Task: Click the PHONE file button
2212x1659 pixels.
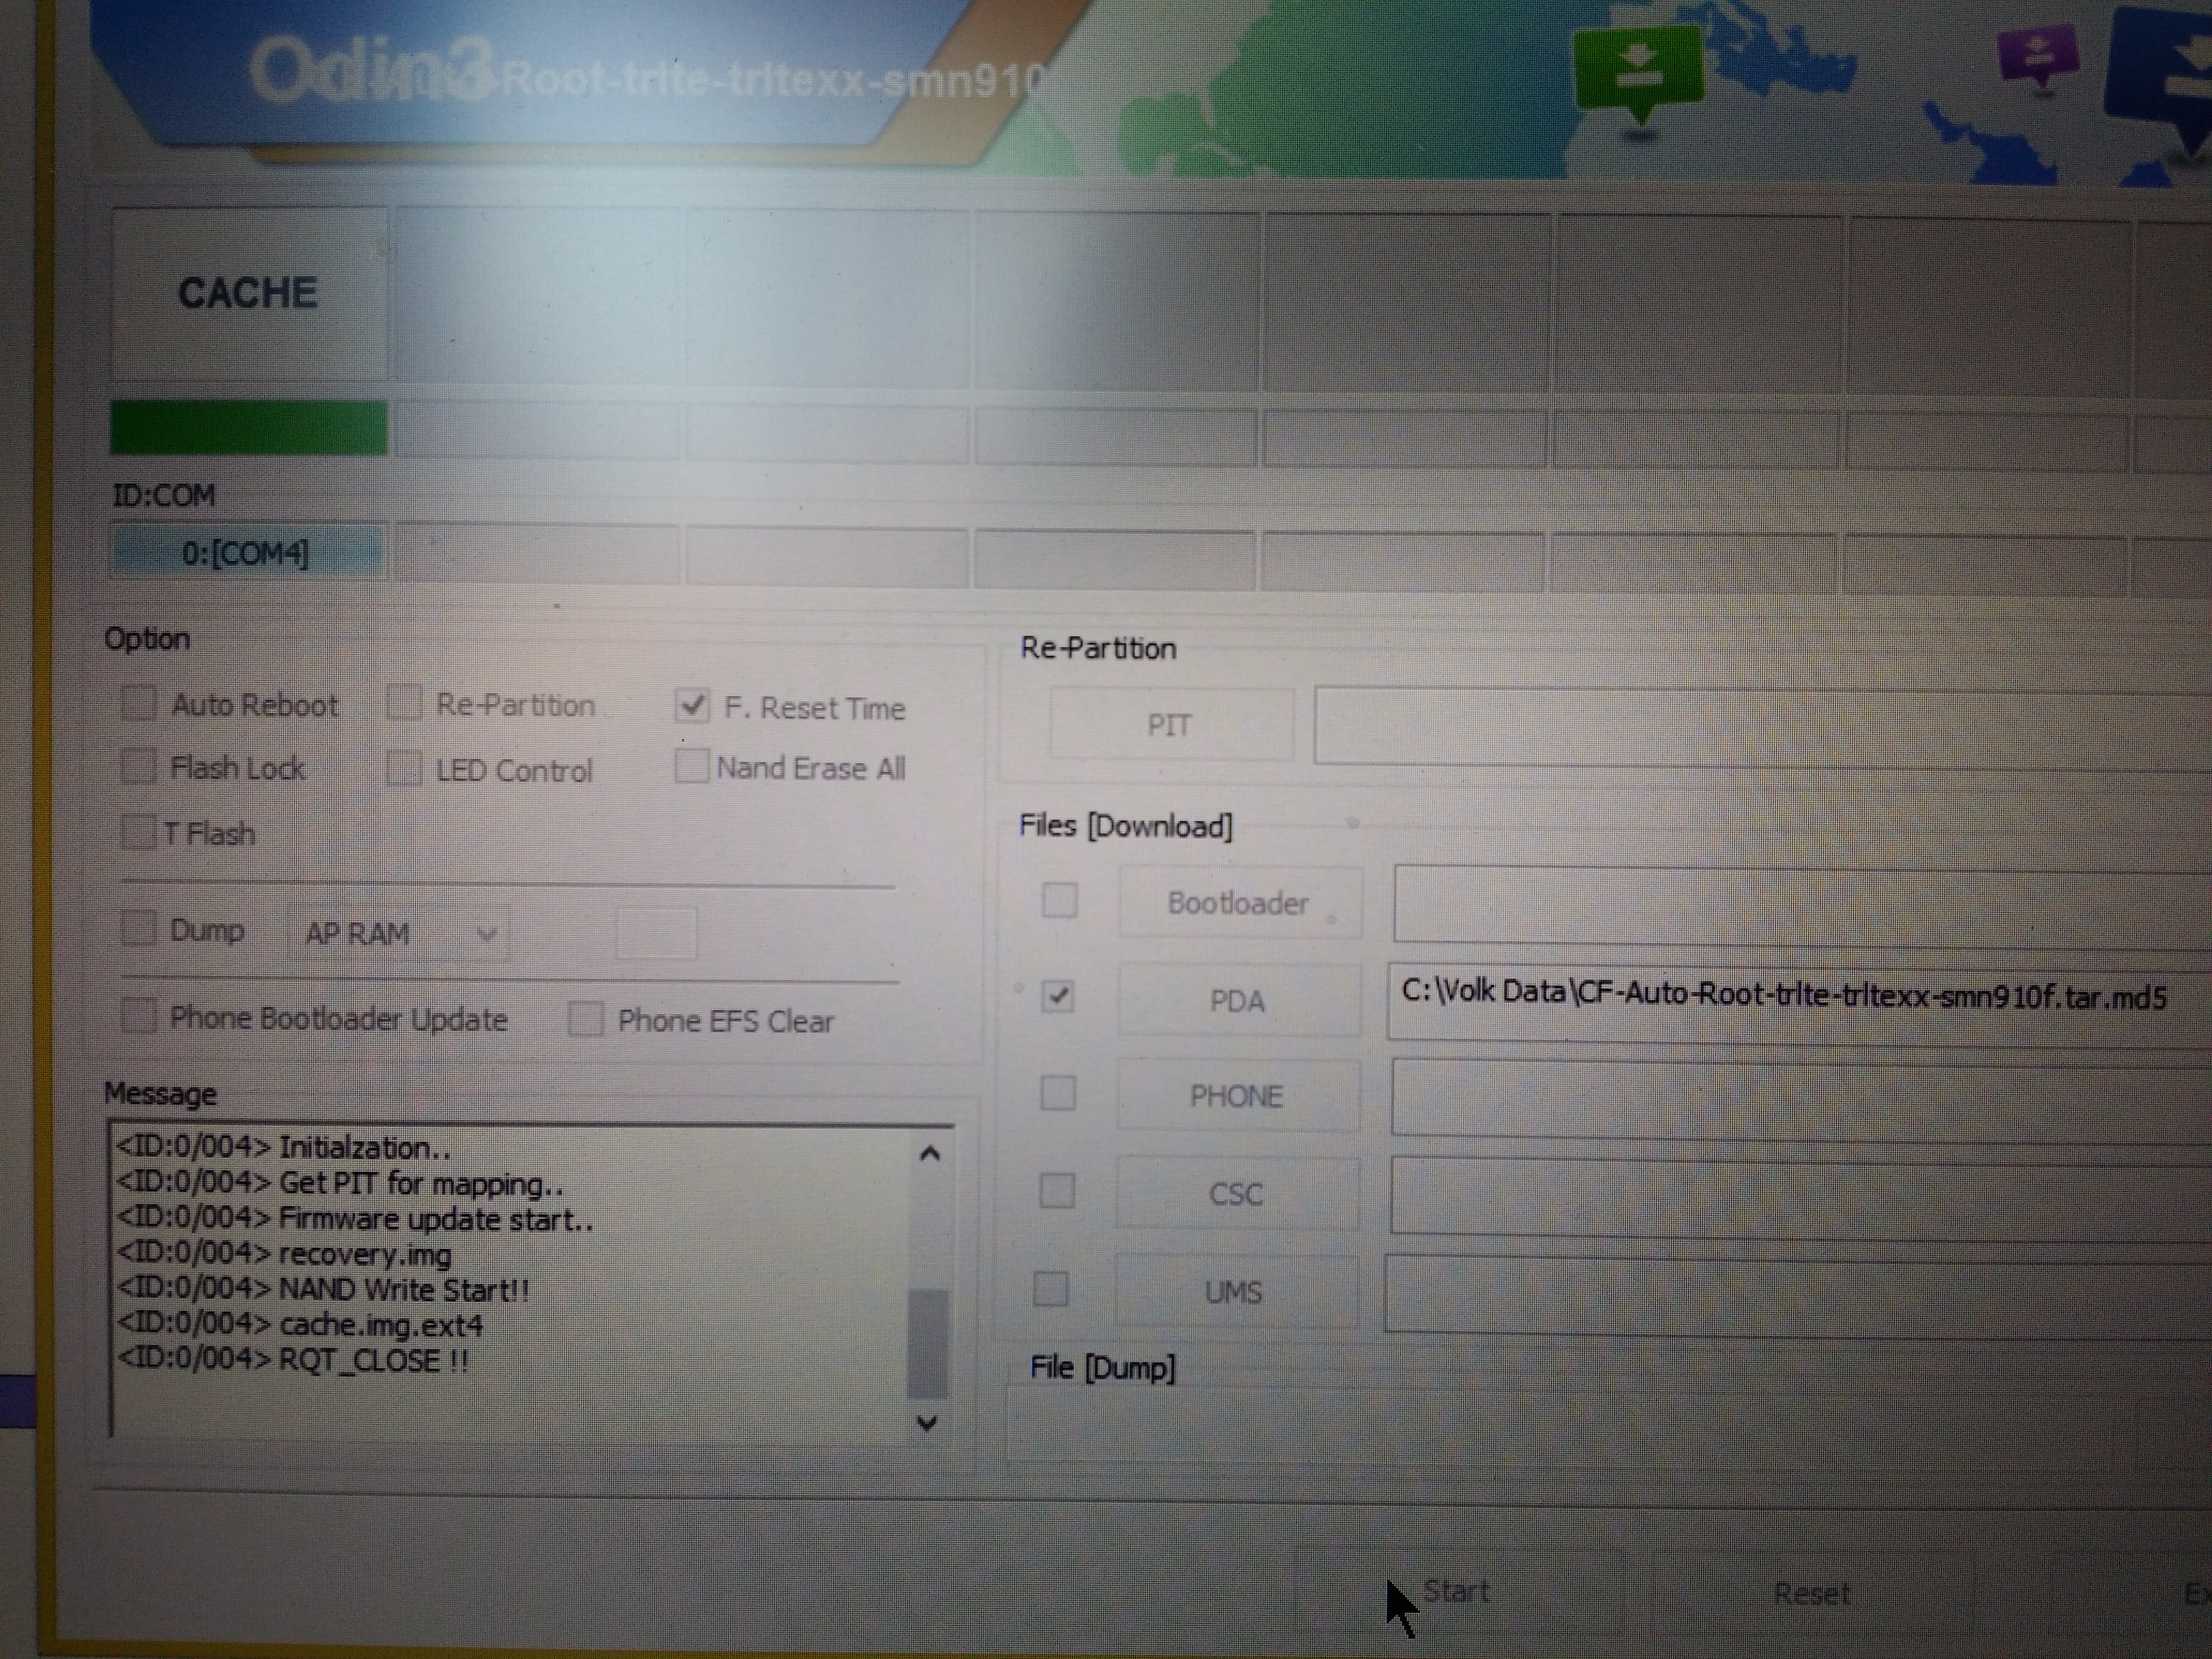Action: coord(1237,1096)
